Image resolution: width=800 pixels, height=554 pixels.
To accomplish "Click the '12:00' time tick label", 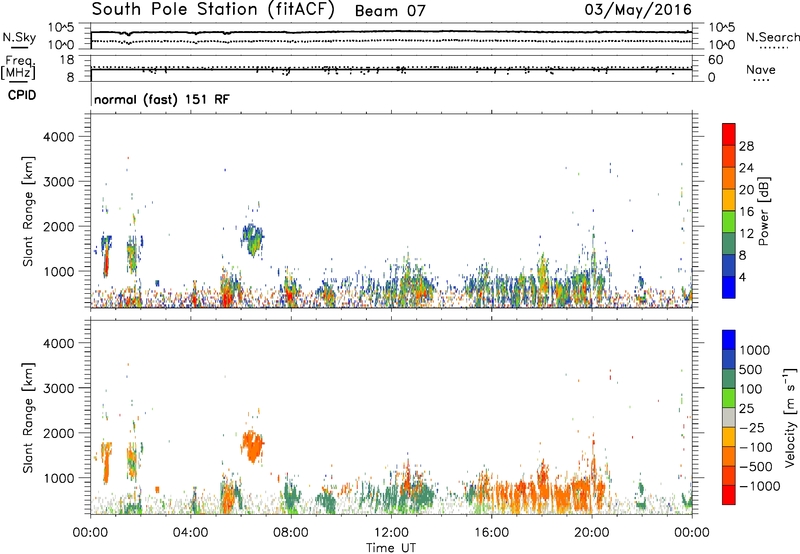I will pos(391,533).
